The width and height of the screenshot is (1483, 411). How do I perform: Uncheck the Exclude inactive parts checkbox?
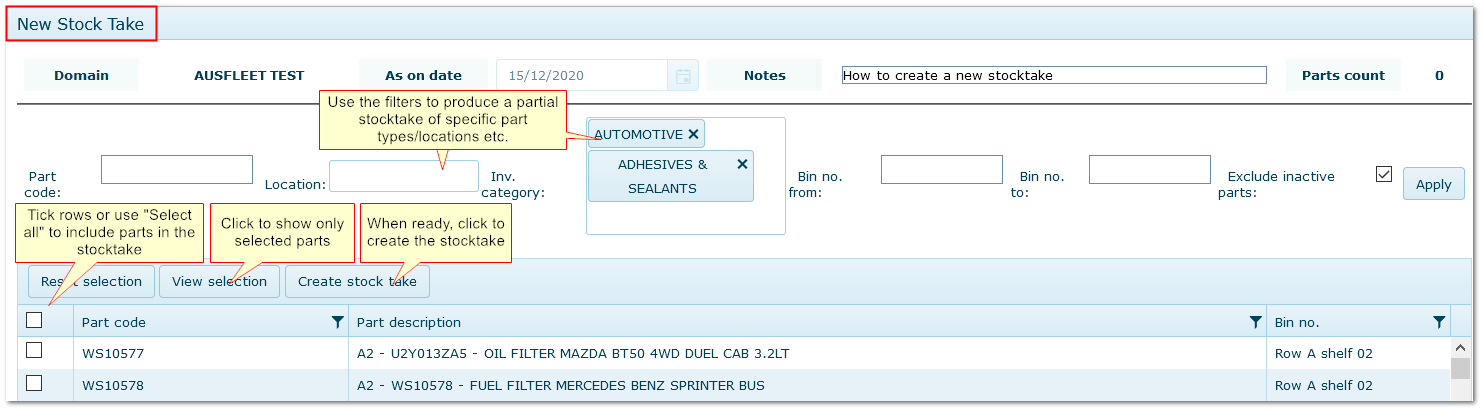(1384, 174)
